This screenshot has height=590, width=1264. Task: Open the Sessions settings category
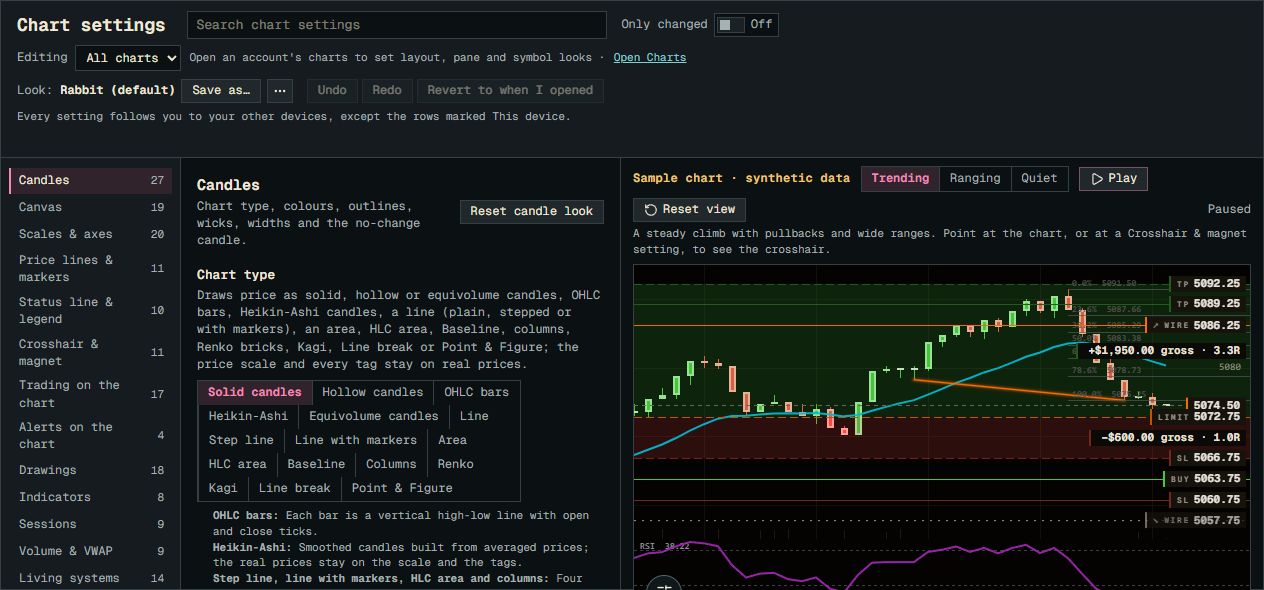91,524
